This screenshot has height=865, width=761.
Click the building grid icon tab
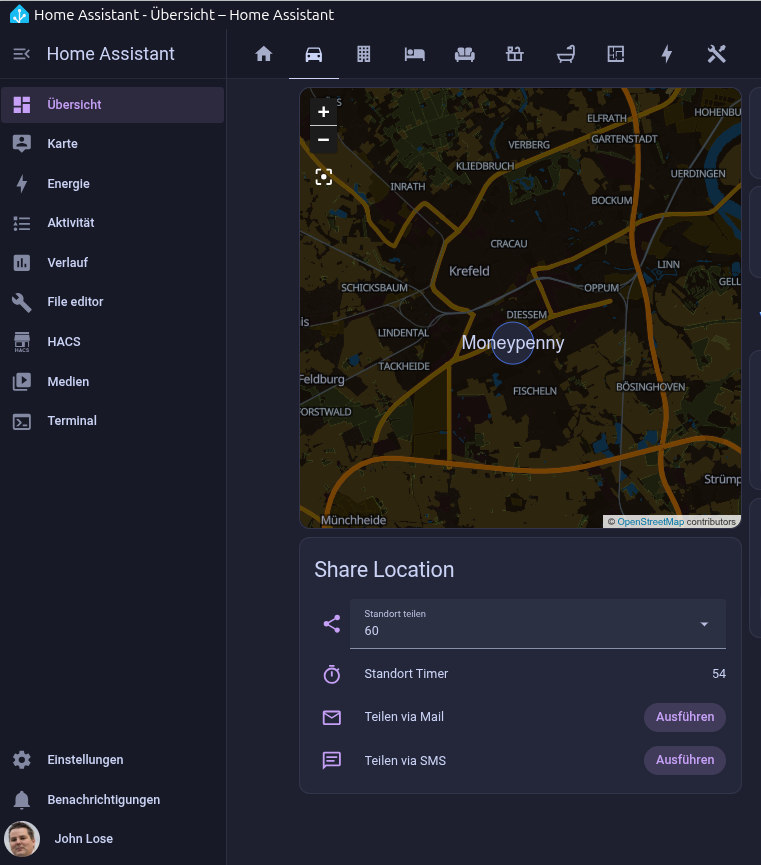364,54
